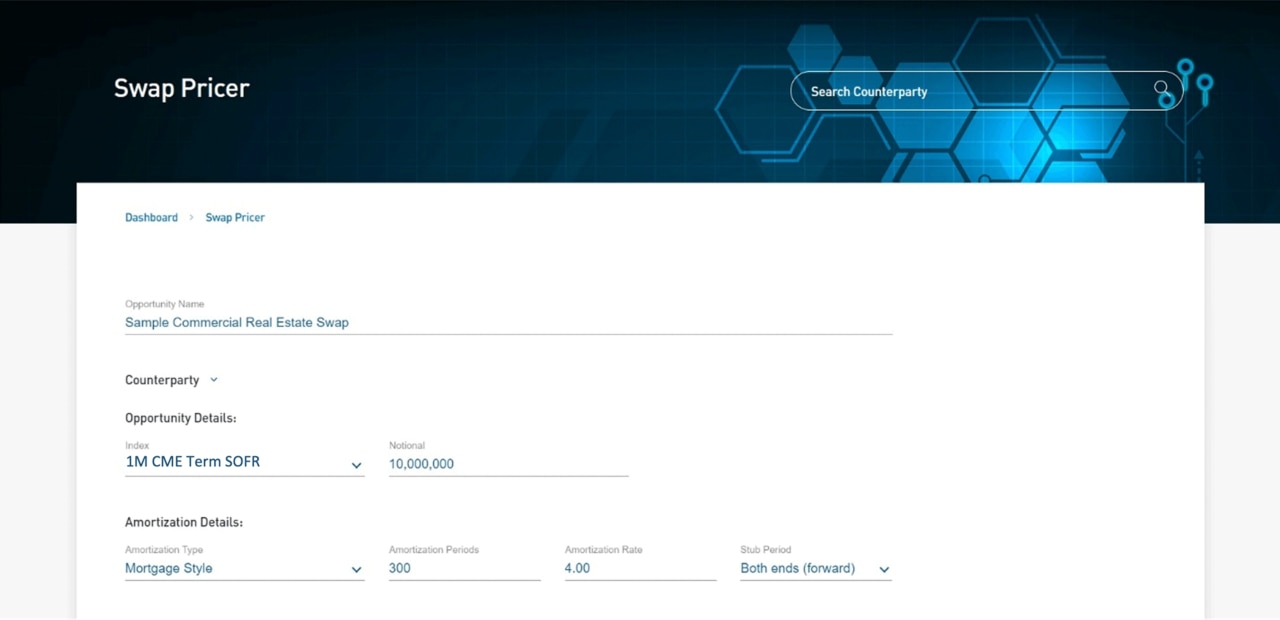Open the Index dropdown arrow
The width and height of the screenshot is (1280, 620).
click(x=356, y=465)
